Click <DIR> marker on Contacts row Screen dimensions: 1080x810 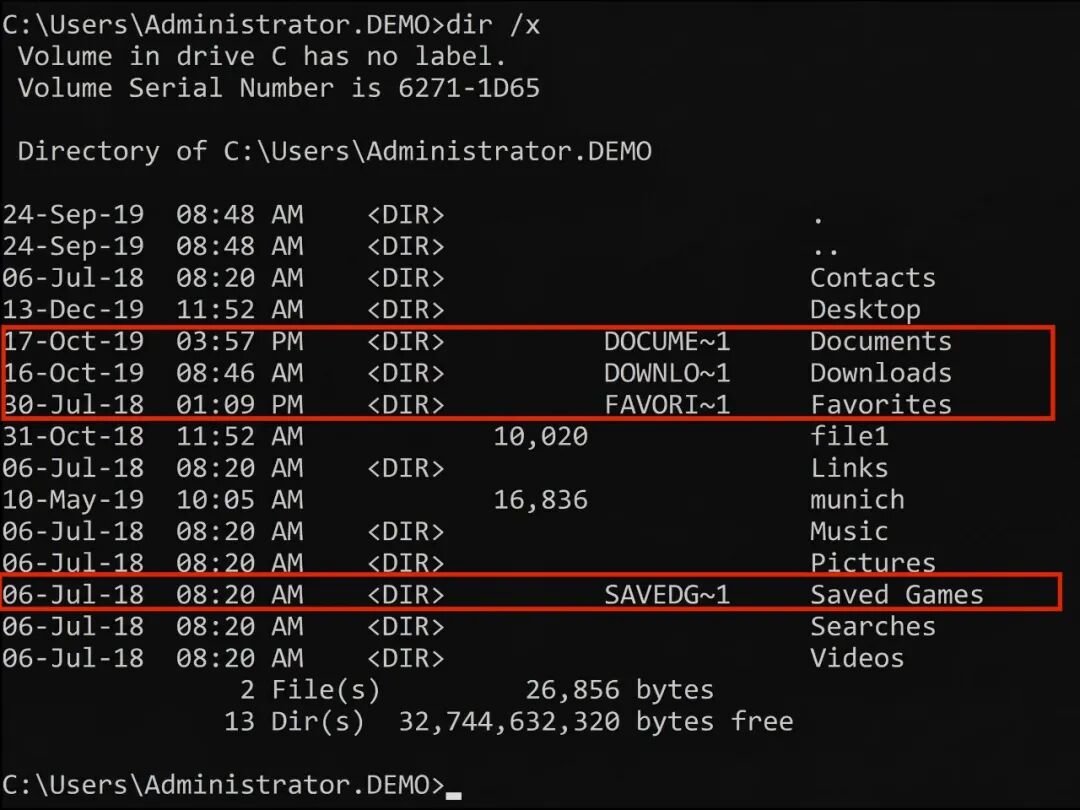coord(406,278)
